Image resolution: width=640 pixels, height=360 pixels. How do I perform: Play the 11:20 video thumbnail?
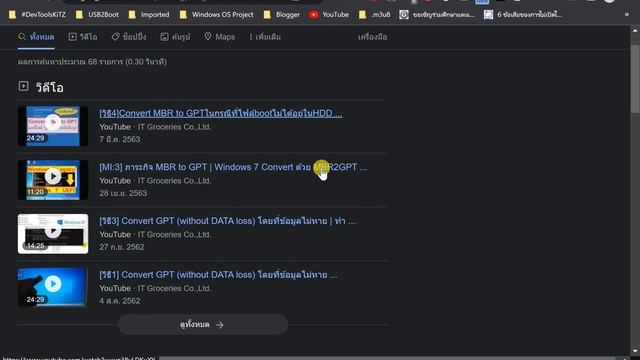pos(53,180)
